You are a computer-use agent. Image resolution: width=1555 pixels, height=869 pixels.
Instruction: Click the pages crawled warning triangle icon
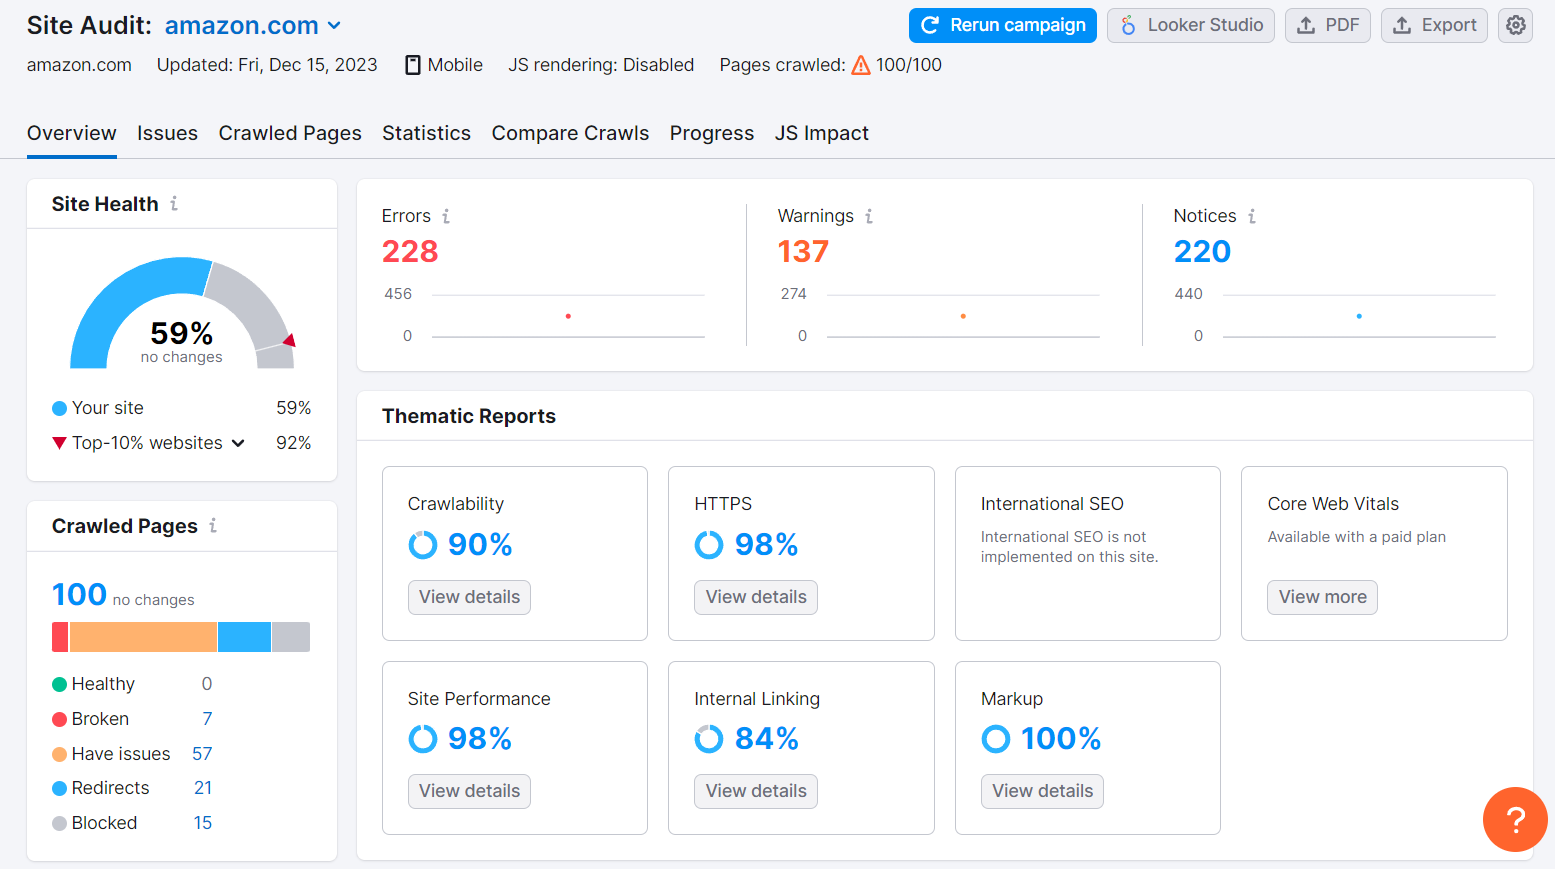tap(861, 65)
